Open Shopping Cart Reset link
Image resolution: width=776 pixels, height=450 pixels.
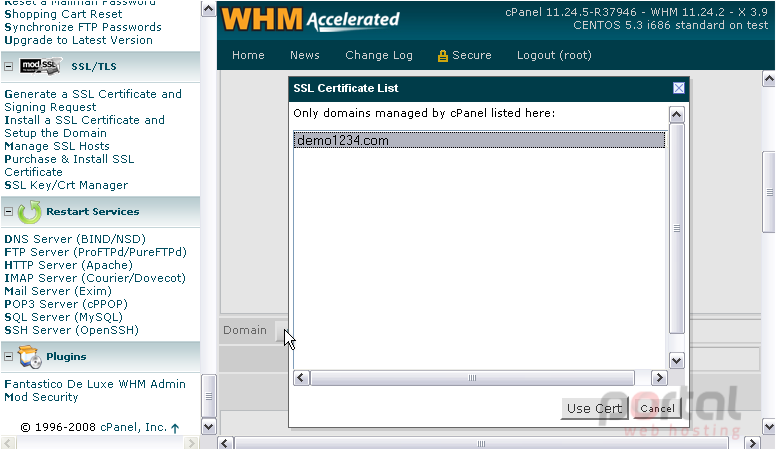pyautogui.click(x=63, y=14)
